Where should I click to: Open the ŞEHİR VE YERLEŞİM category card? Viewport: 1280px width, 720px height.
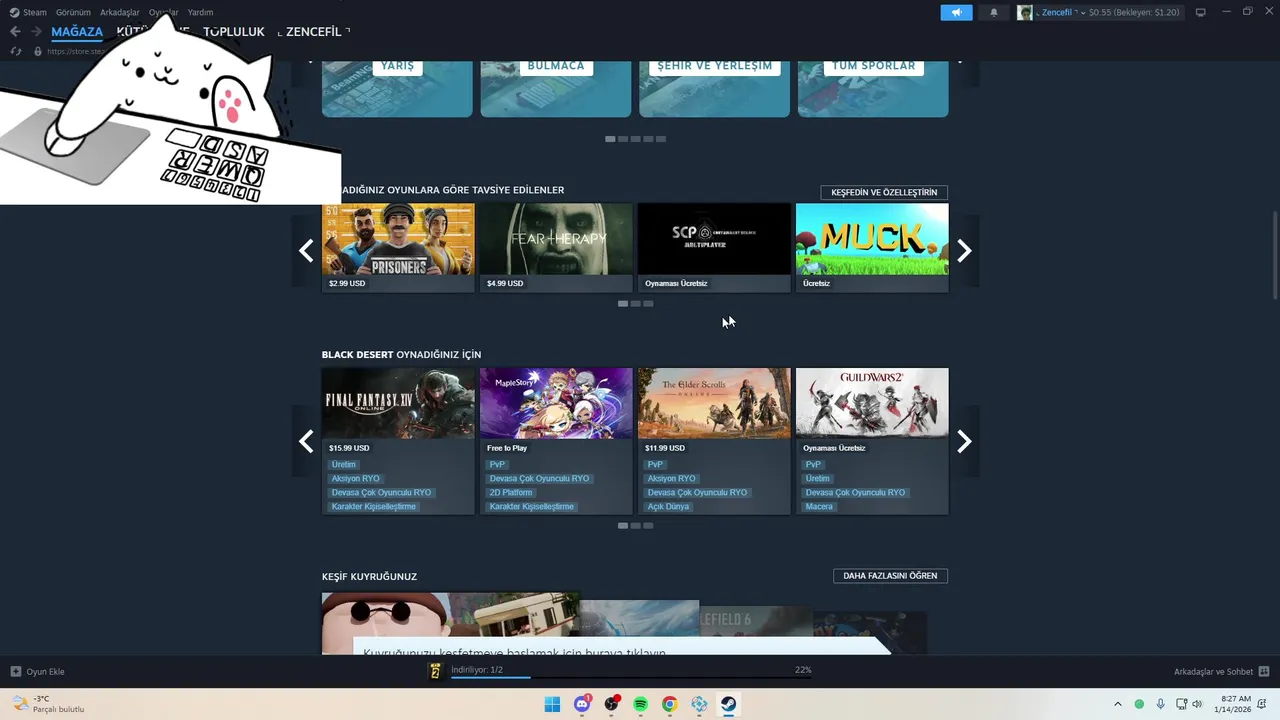pyautogui.click(x=714, y=88)
